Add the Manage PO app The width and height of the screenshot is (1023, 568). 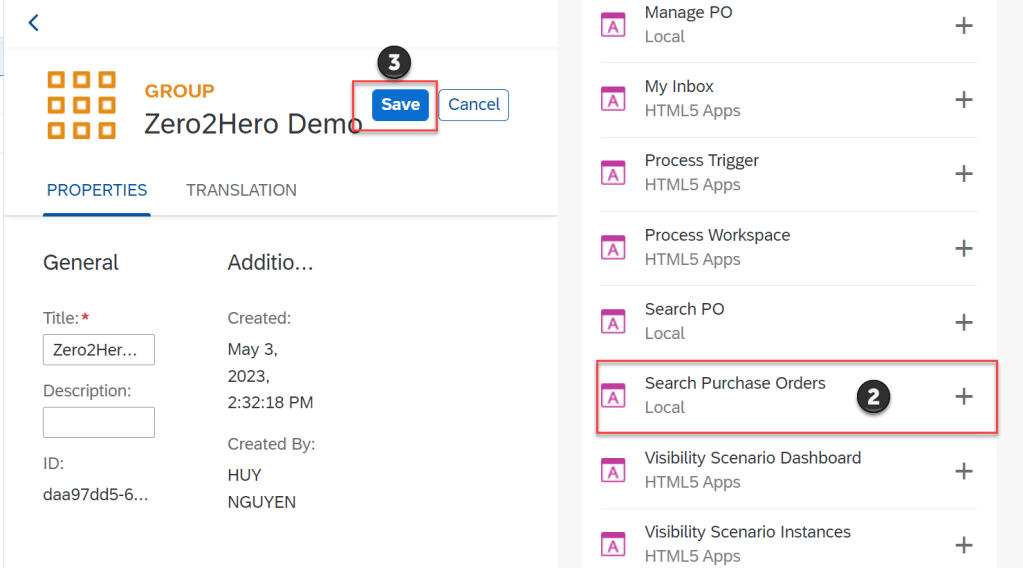[963, 25]
